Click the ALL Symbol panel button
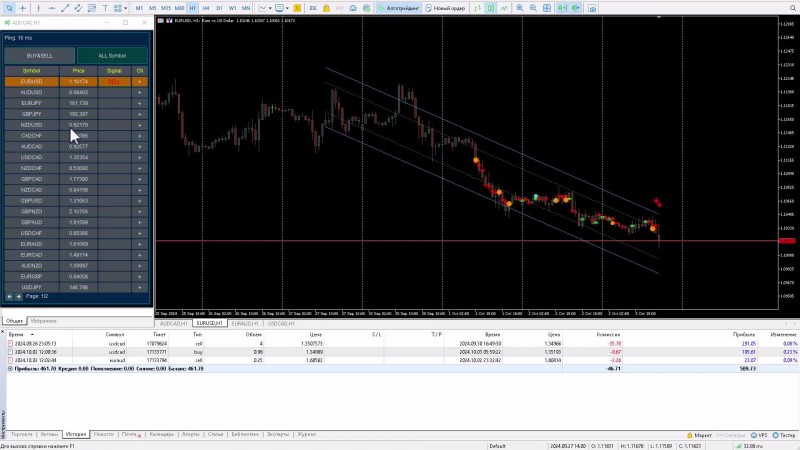800x450 pixels. pyautogui.click(x=112, y=56)
